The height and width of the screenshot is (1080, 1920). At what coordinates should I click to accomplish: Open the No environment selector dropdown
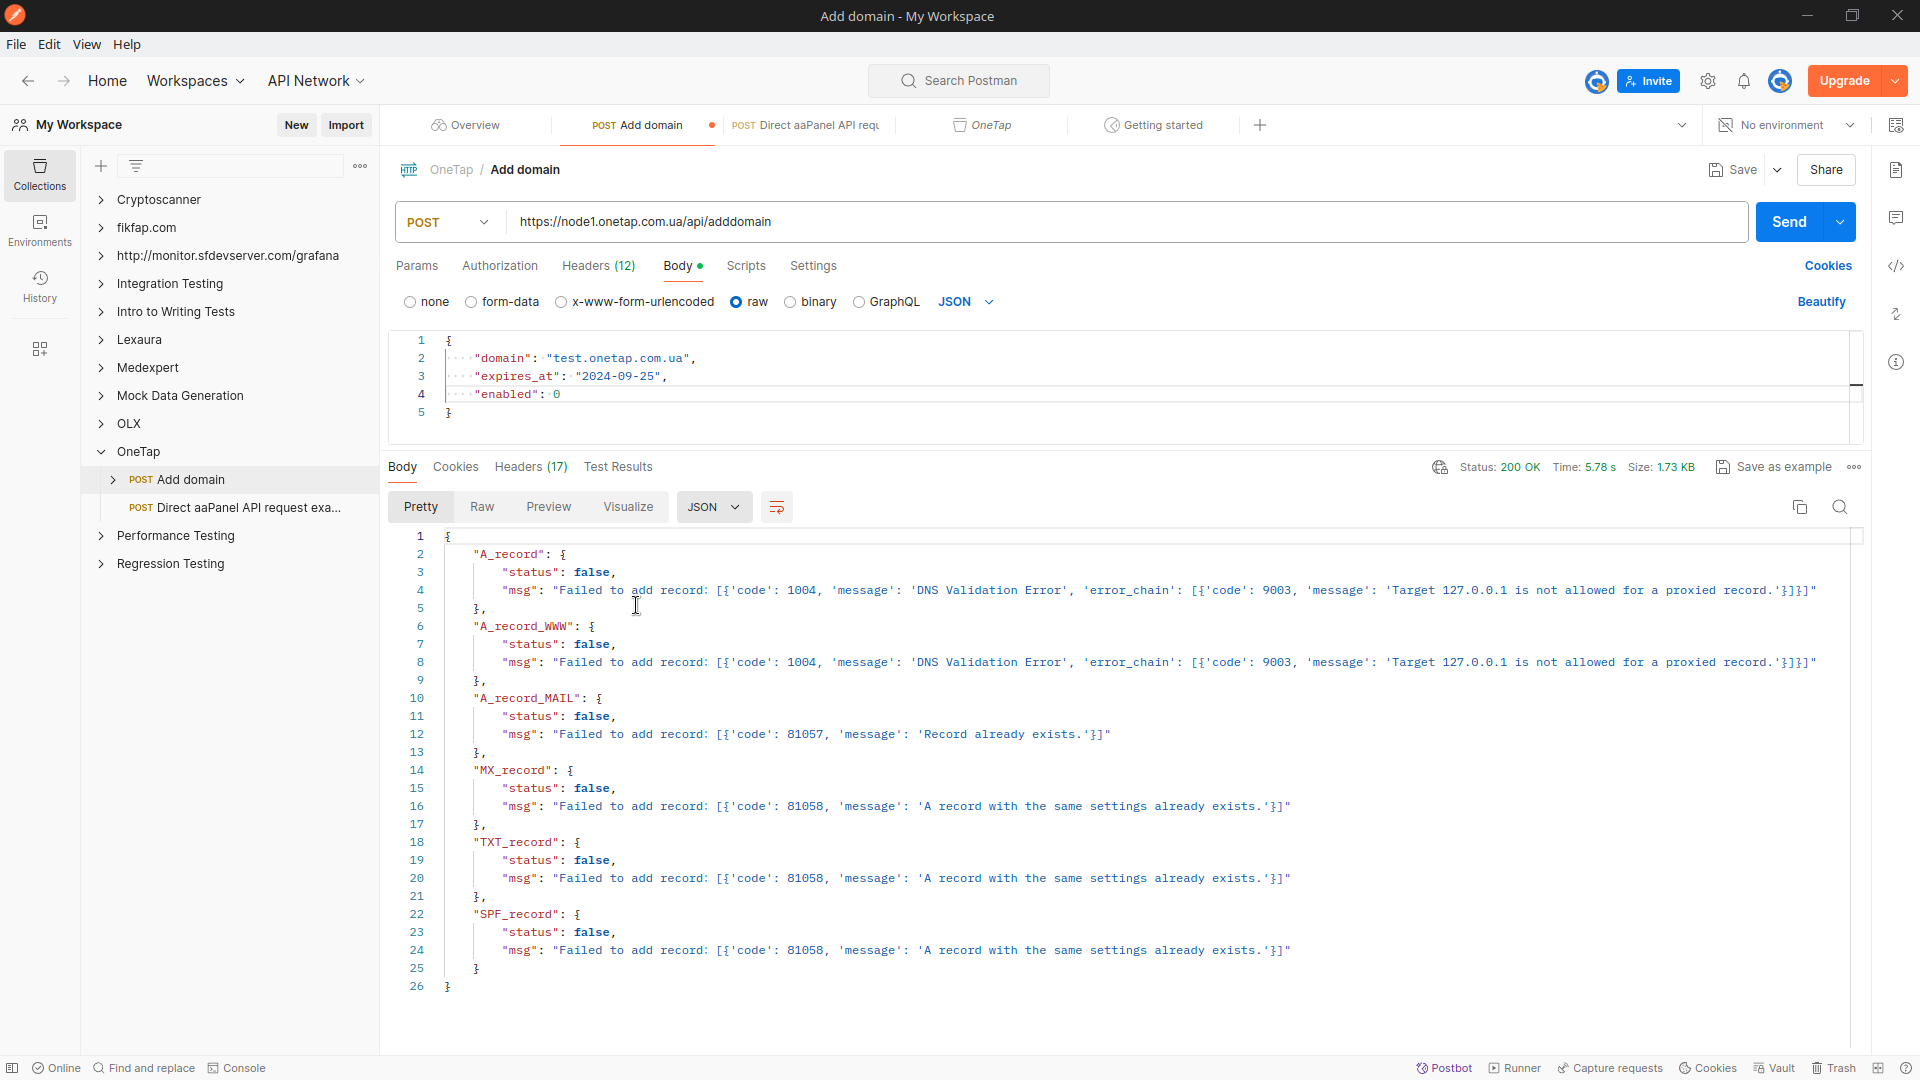[1786, 125]
